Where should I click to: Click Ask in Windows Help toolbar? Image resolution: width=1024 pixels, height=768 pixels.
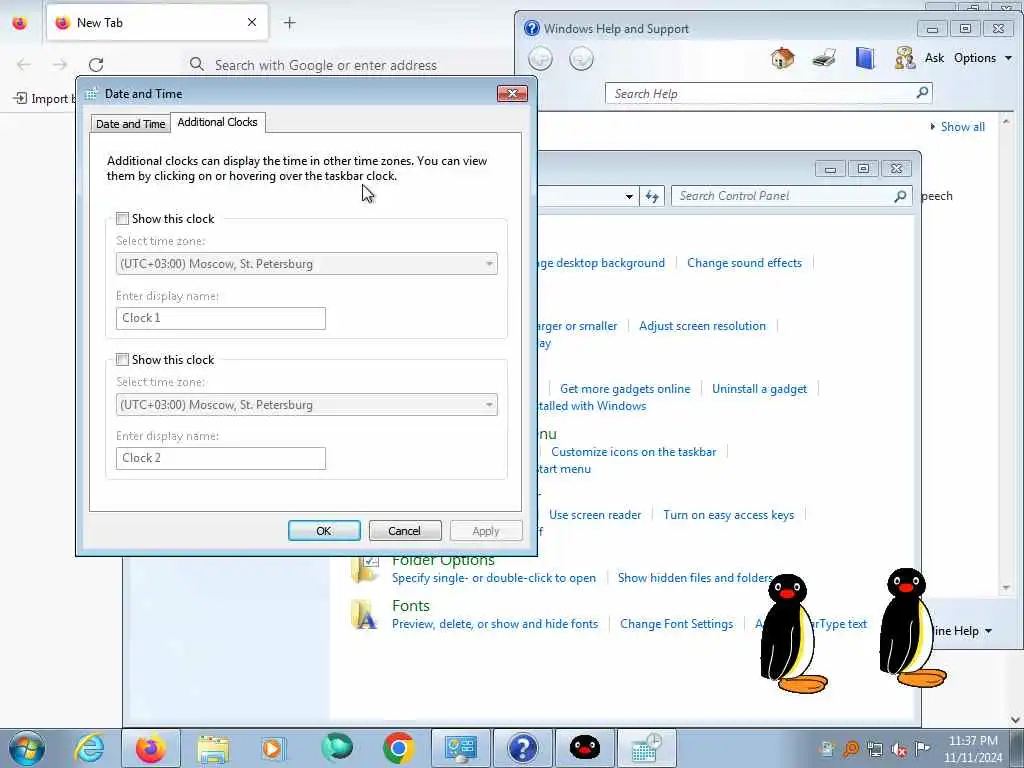point(935,58)
